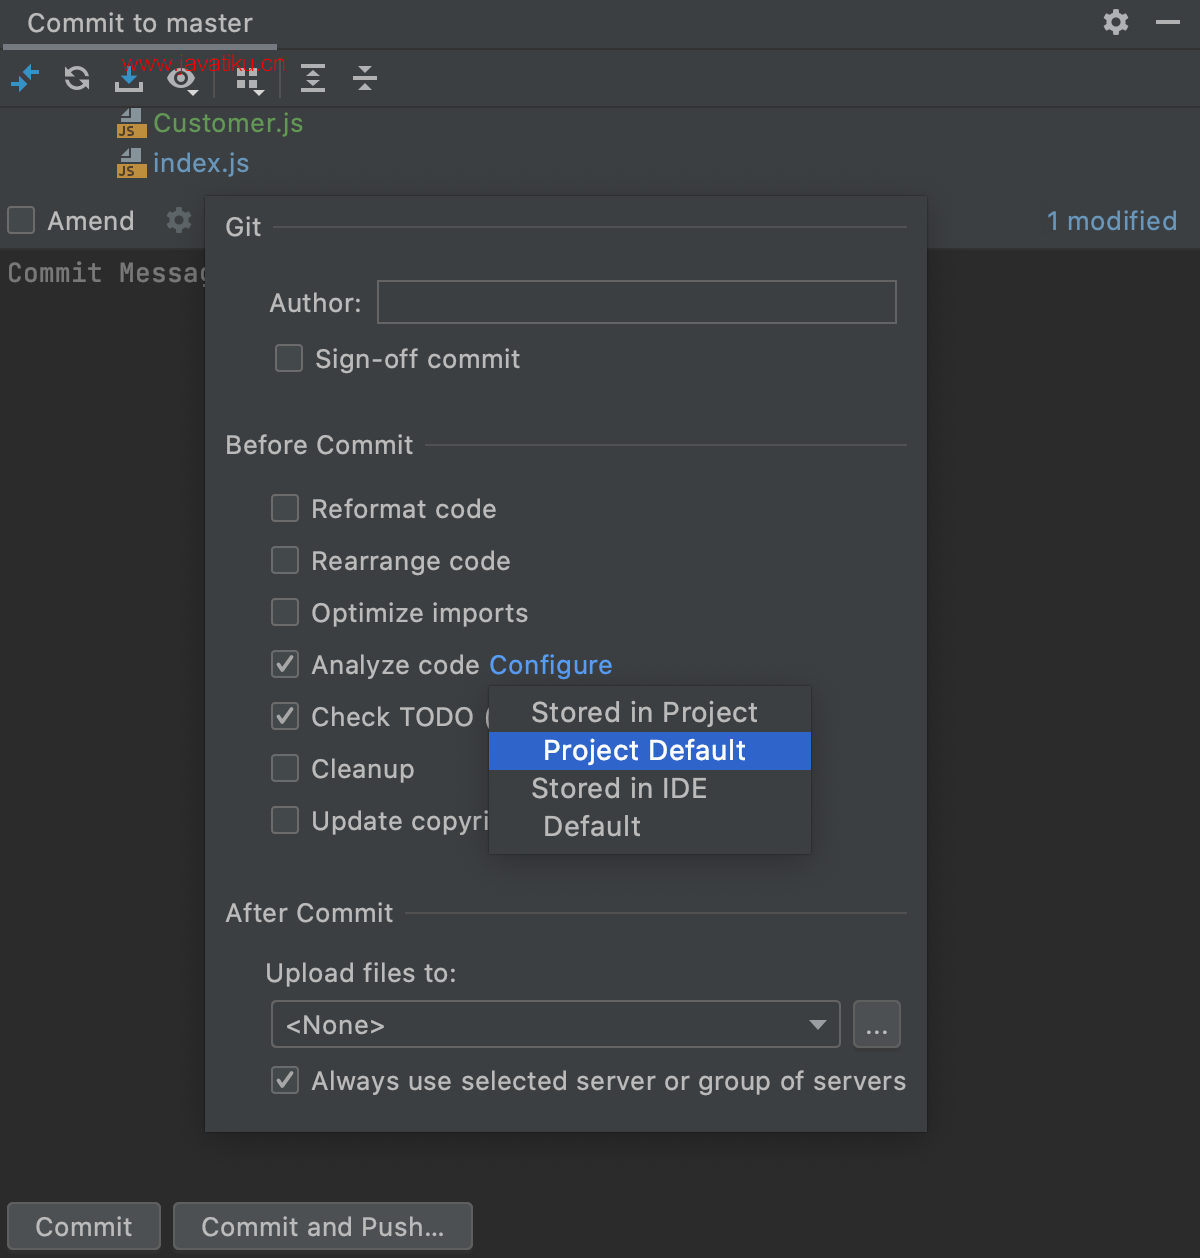Viewport: 1200px width, 1258px height.
Task: Click the Show Diff toolbar icon
Action: coord(25,78)
